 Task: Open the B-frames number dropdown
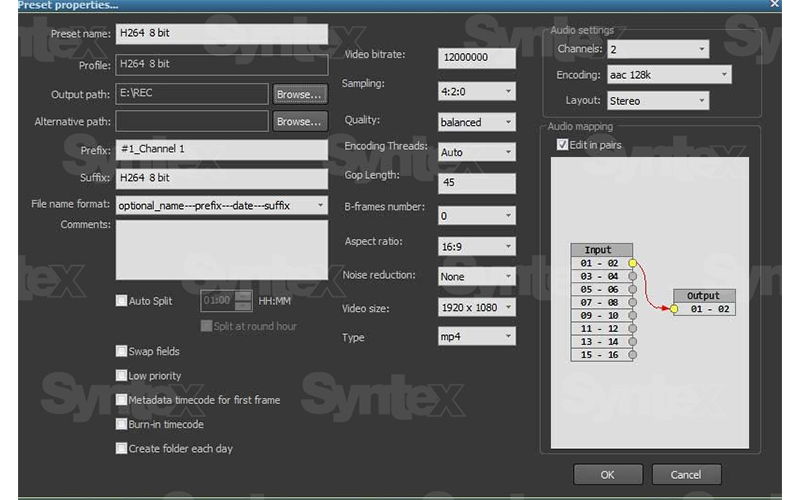coord(477,216)
